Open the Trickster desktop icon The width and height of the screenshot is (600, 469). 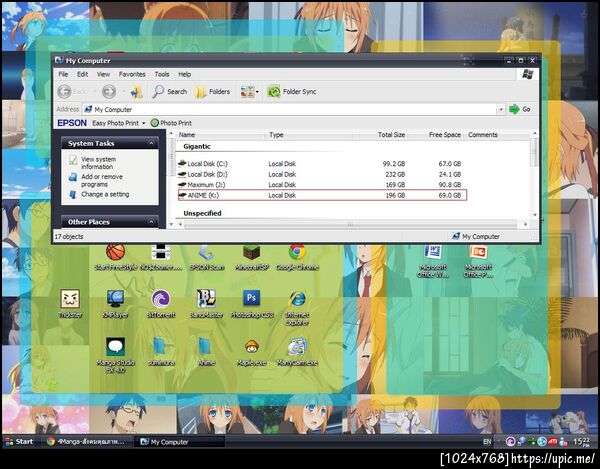point(70,304)
